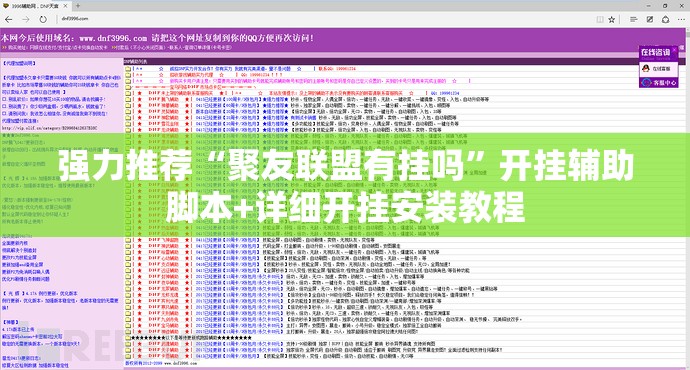Click the browser forward arrow

coord(26,19)
